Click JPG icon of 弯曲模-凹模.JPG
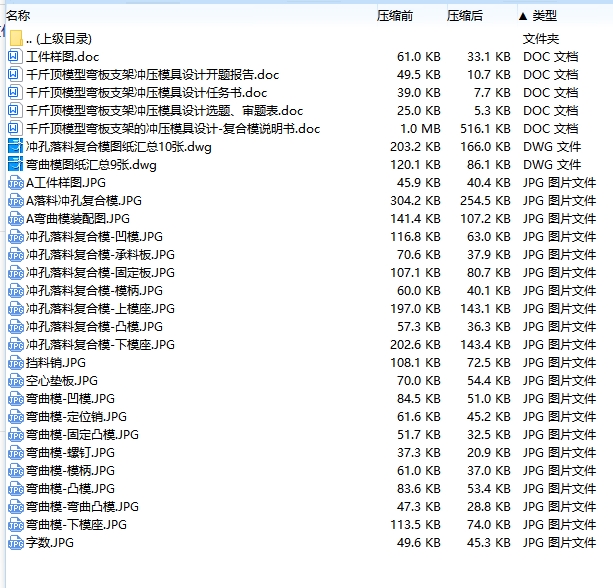 coord(16,398)
